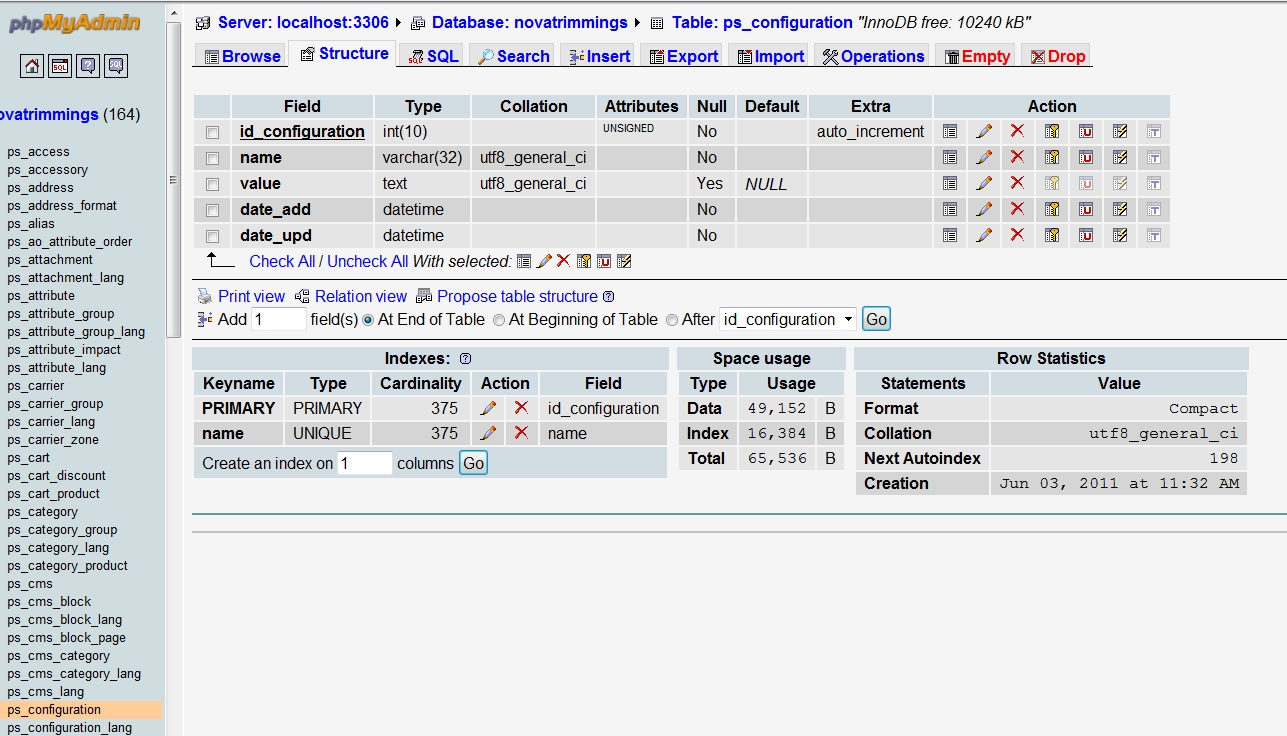Open the Export tab
The width and height of the screenshot is (1287, 736).
[684, 56]
